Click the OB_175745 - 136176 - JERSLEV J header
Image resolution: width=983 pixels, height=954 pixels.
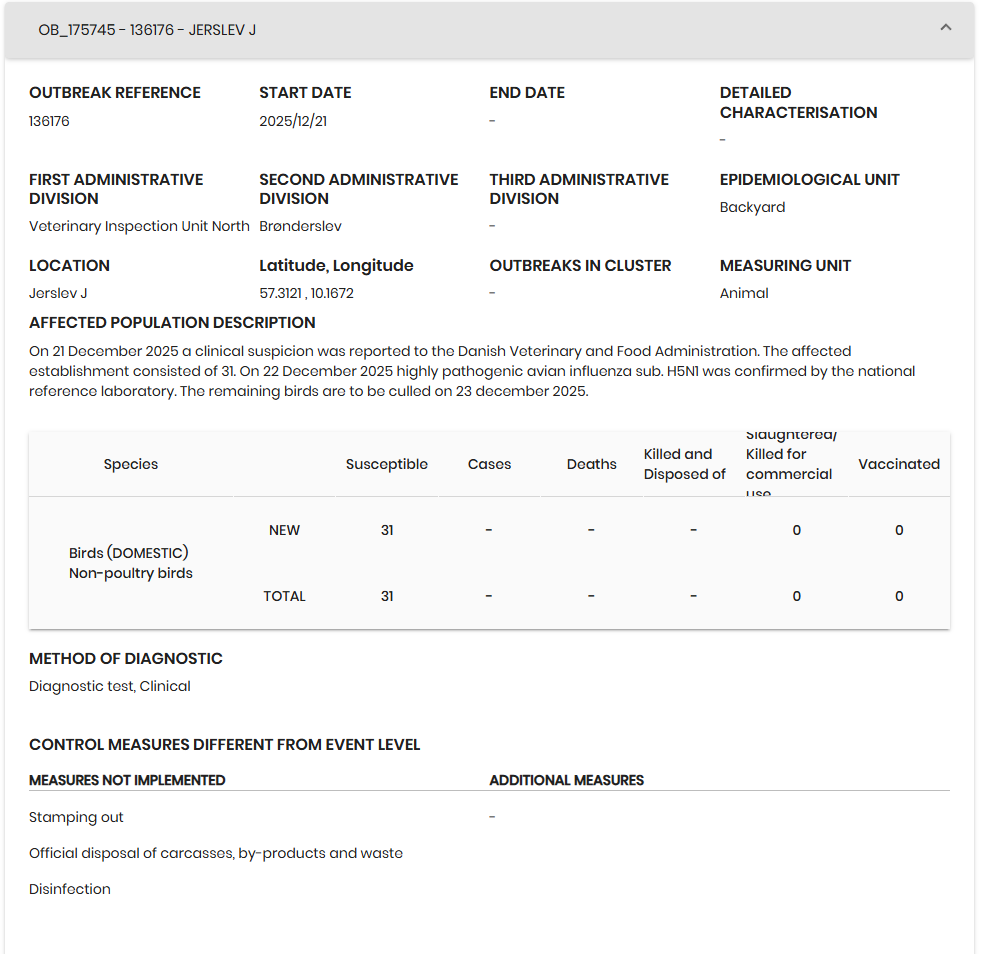[x=147, y=30]
